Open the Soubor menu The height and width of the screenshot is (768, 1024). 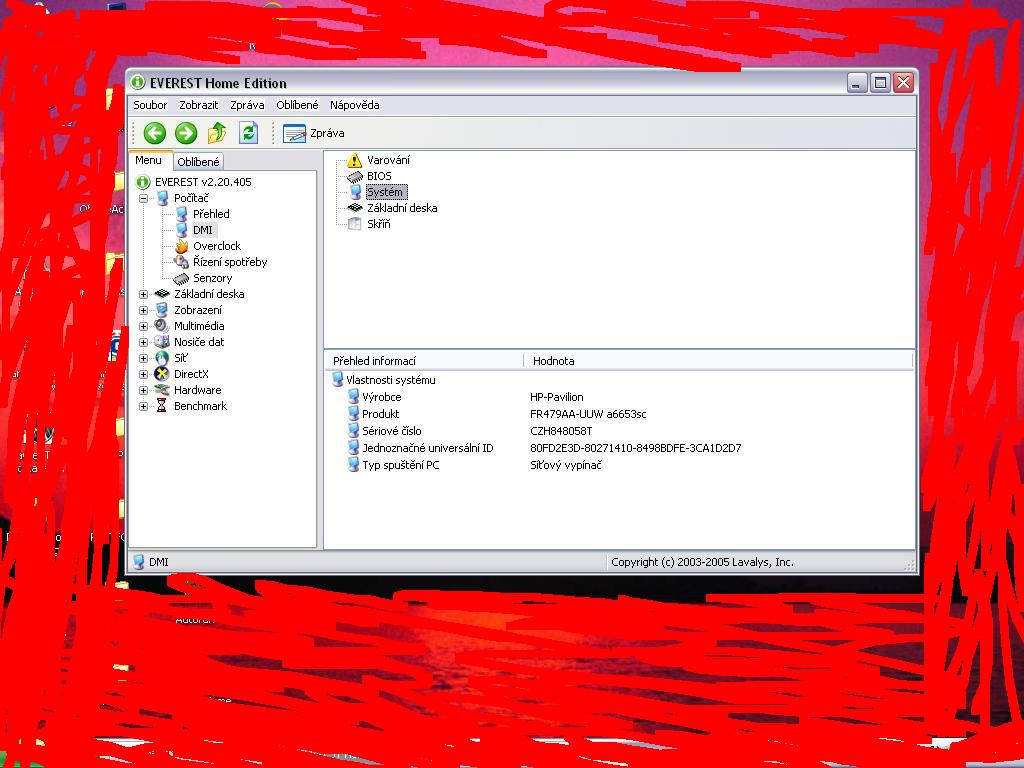click(150, 105)
